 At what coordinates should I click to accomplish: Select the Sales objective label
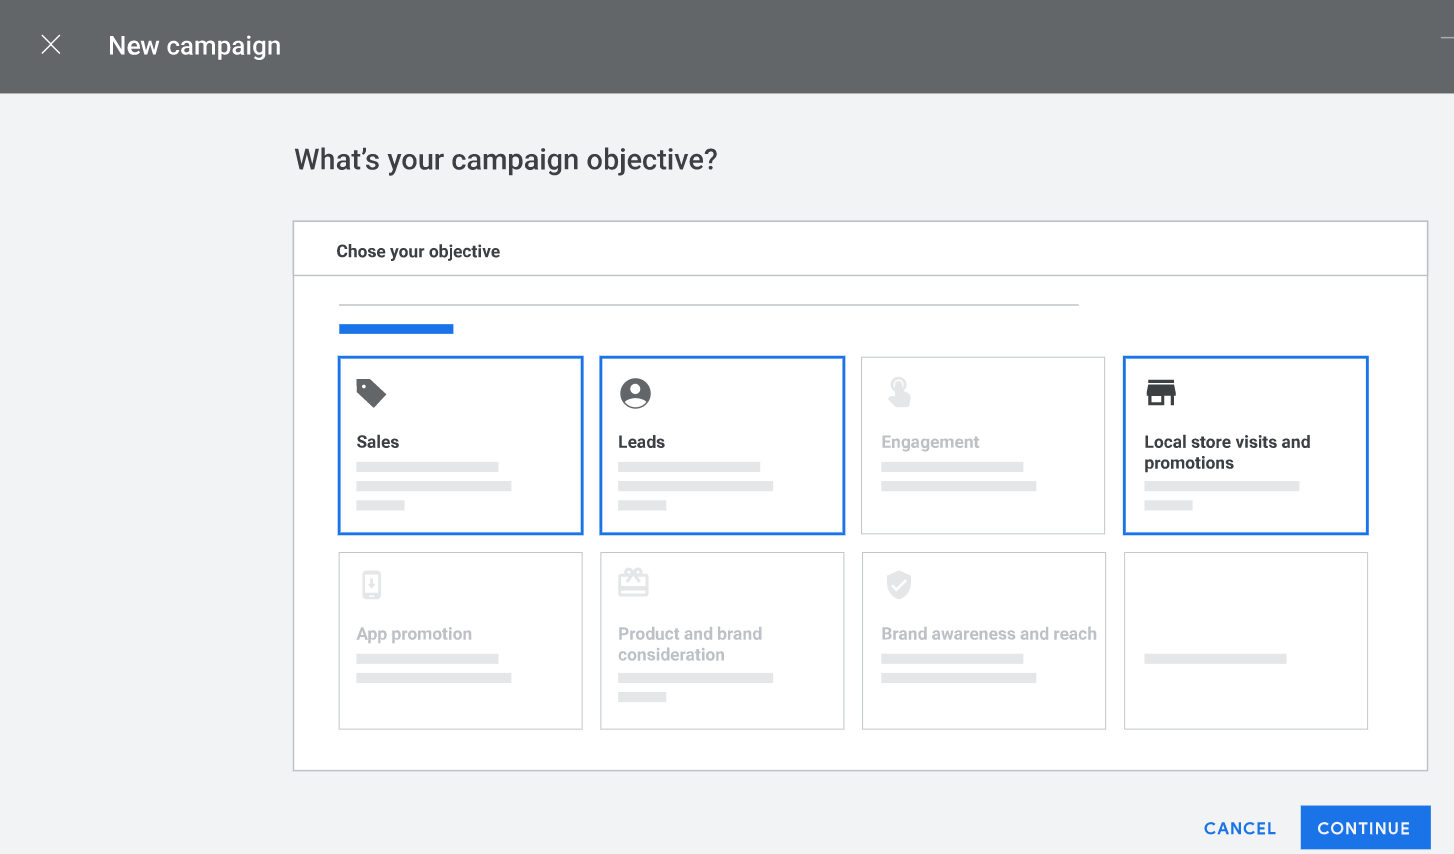point(377,442)
